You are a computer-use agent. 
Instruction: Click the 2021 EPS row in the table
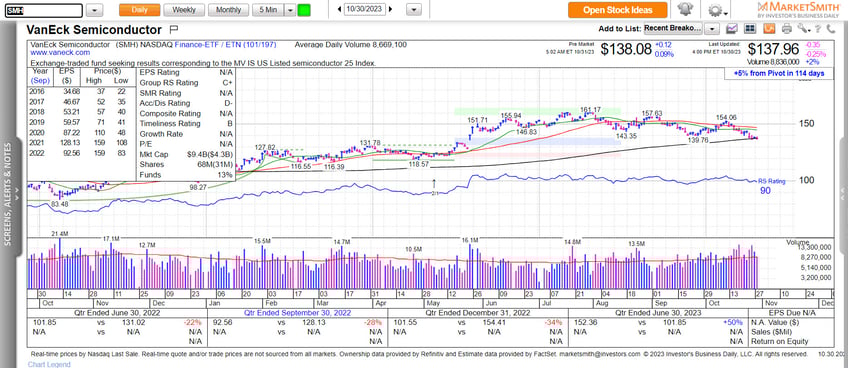click(81, 142)
